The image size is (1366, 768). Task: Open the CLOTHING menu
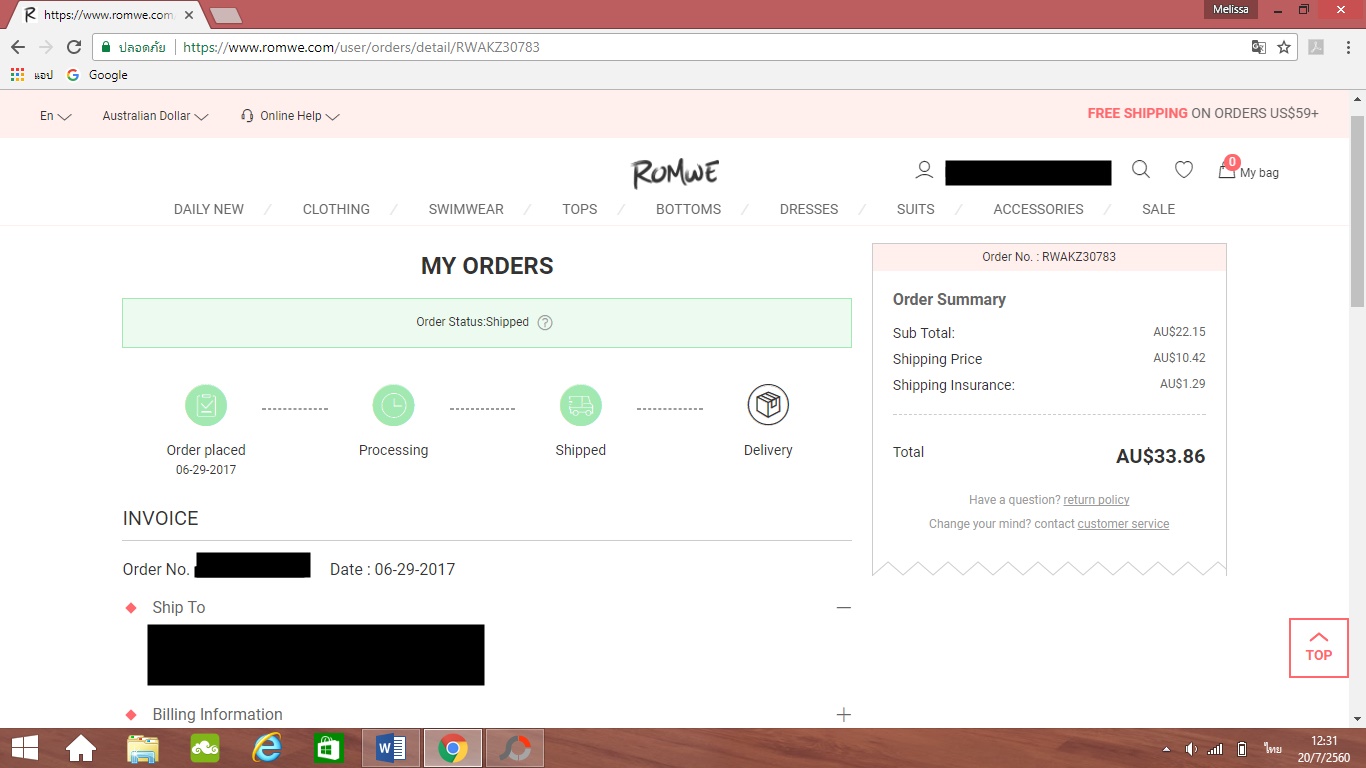[x=336, y=209]
